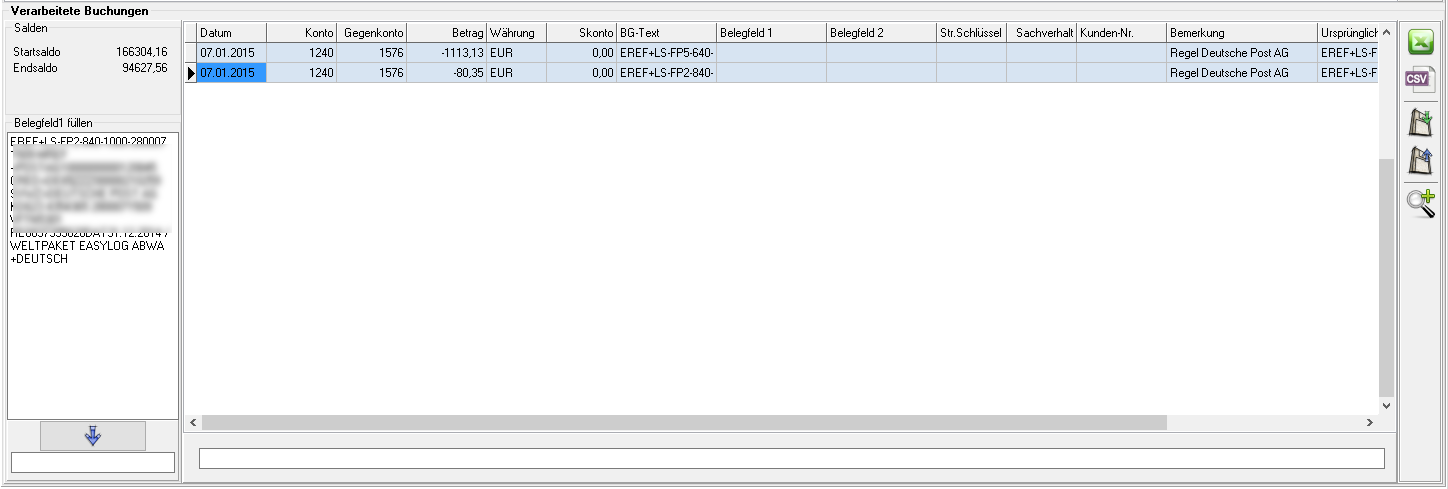Select the row marker of the current booking

point(190,73)
